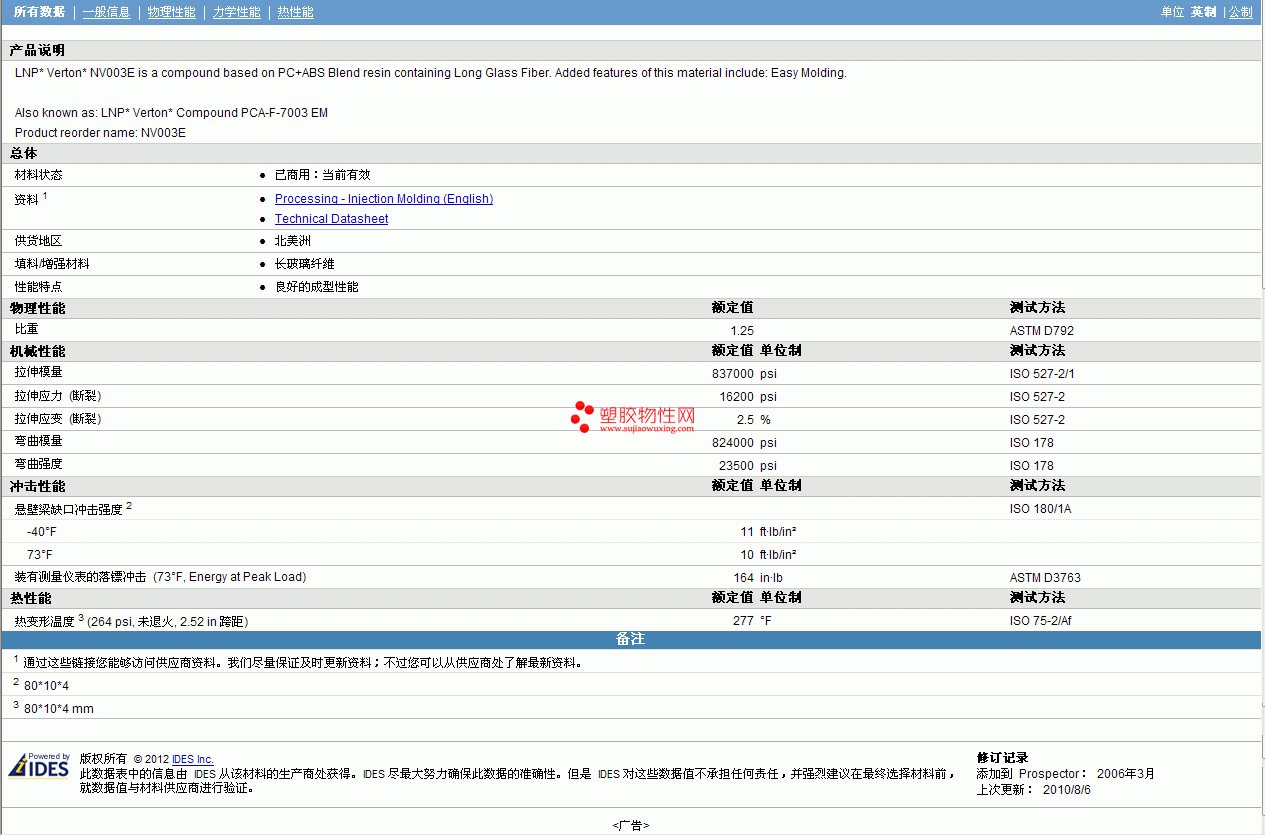Click the Product reorder name: NV003E line

(x=100, y=133)
